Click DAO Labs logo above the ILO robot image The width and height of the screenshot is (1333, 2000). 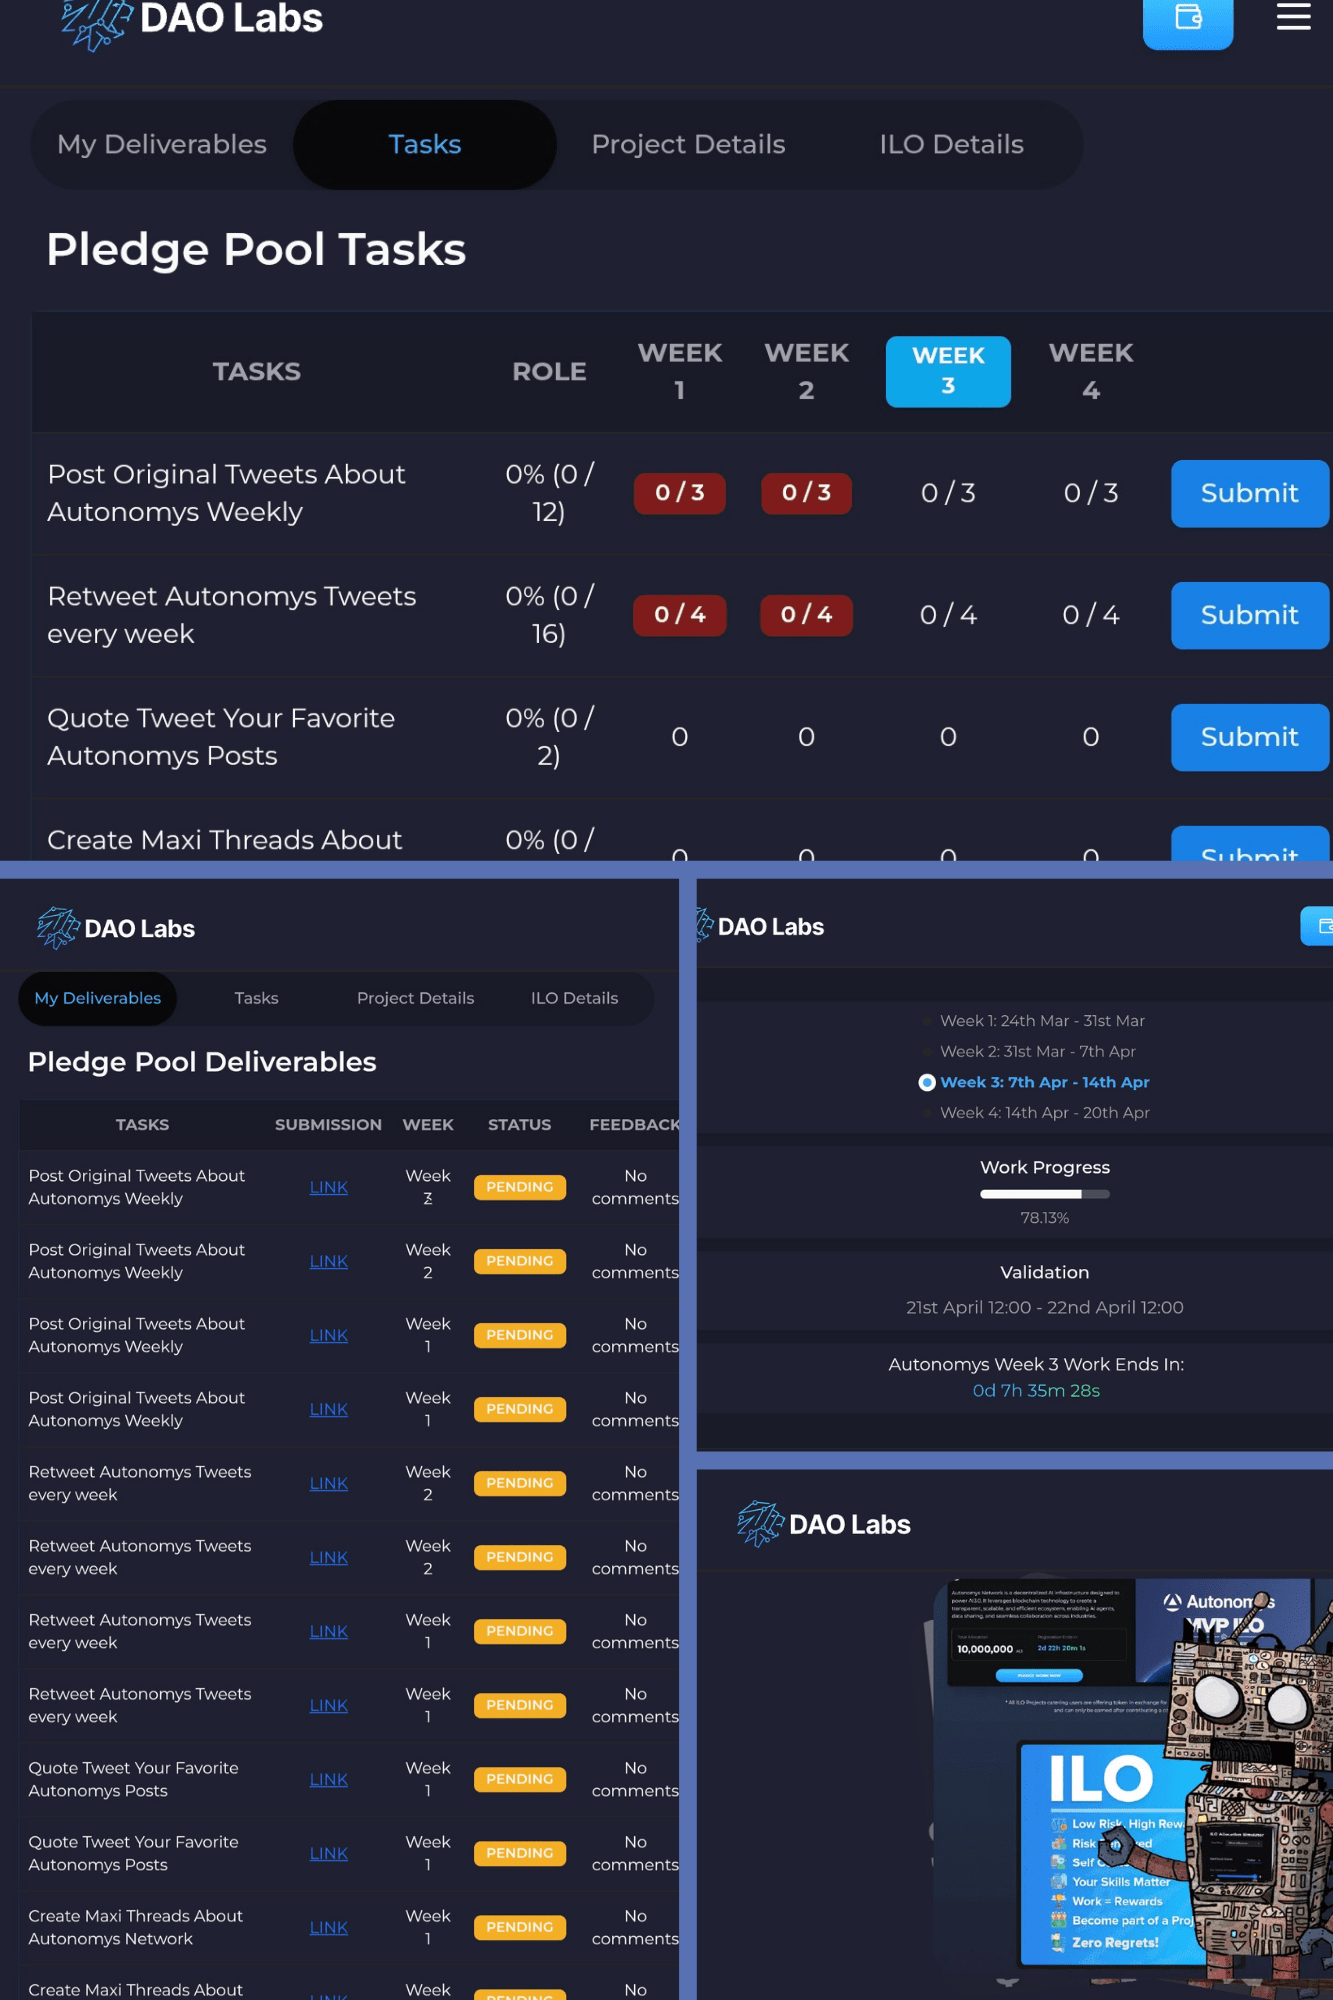[824, 1524]
